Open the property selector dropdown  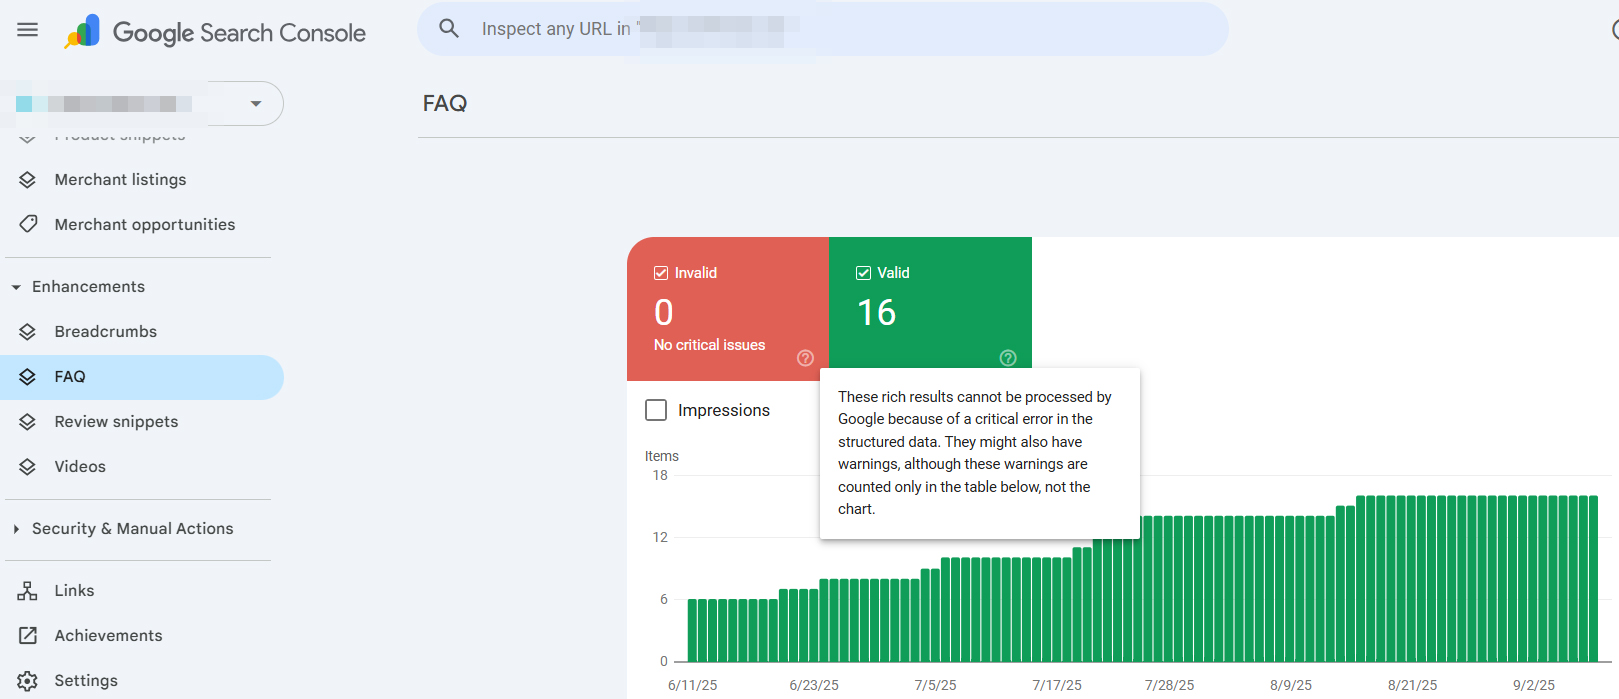[x=256, y=104]
